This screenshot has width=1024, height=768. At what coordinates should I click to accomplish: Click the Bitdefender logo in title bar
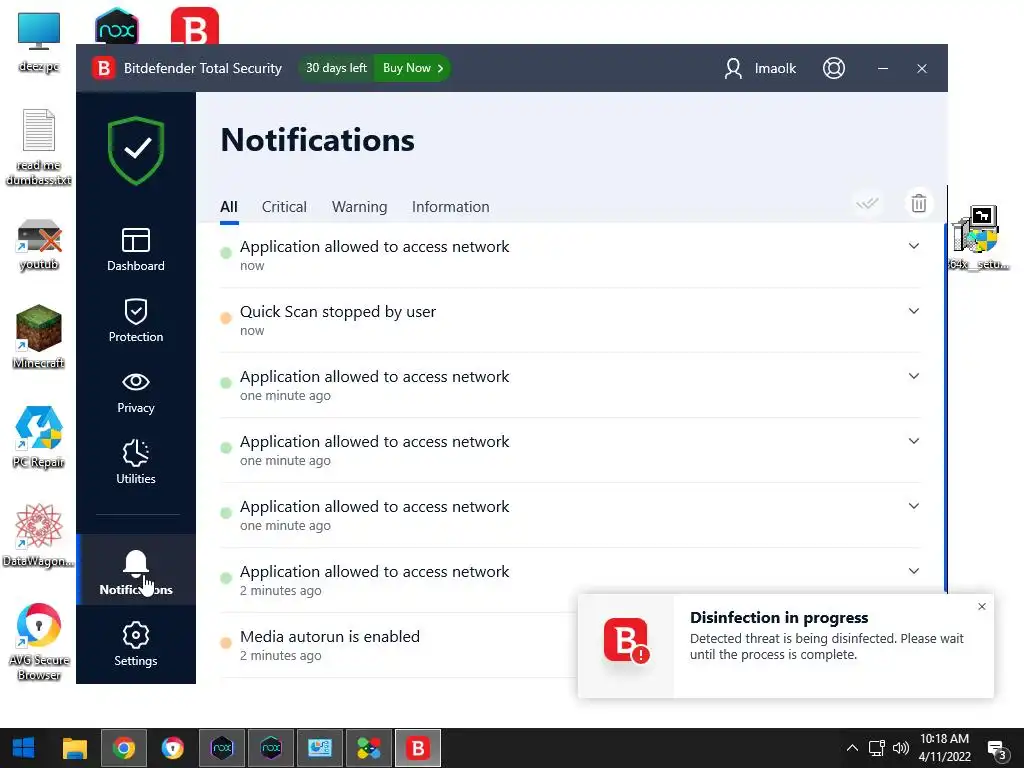(103, 68)
